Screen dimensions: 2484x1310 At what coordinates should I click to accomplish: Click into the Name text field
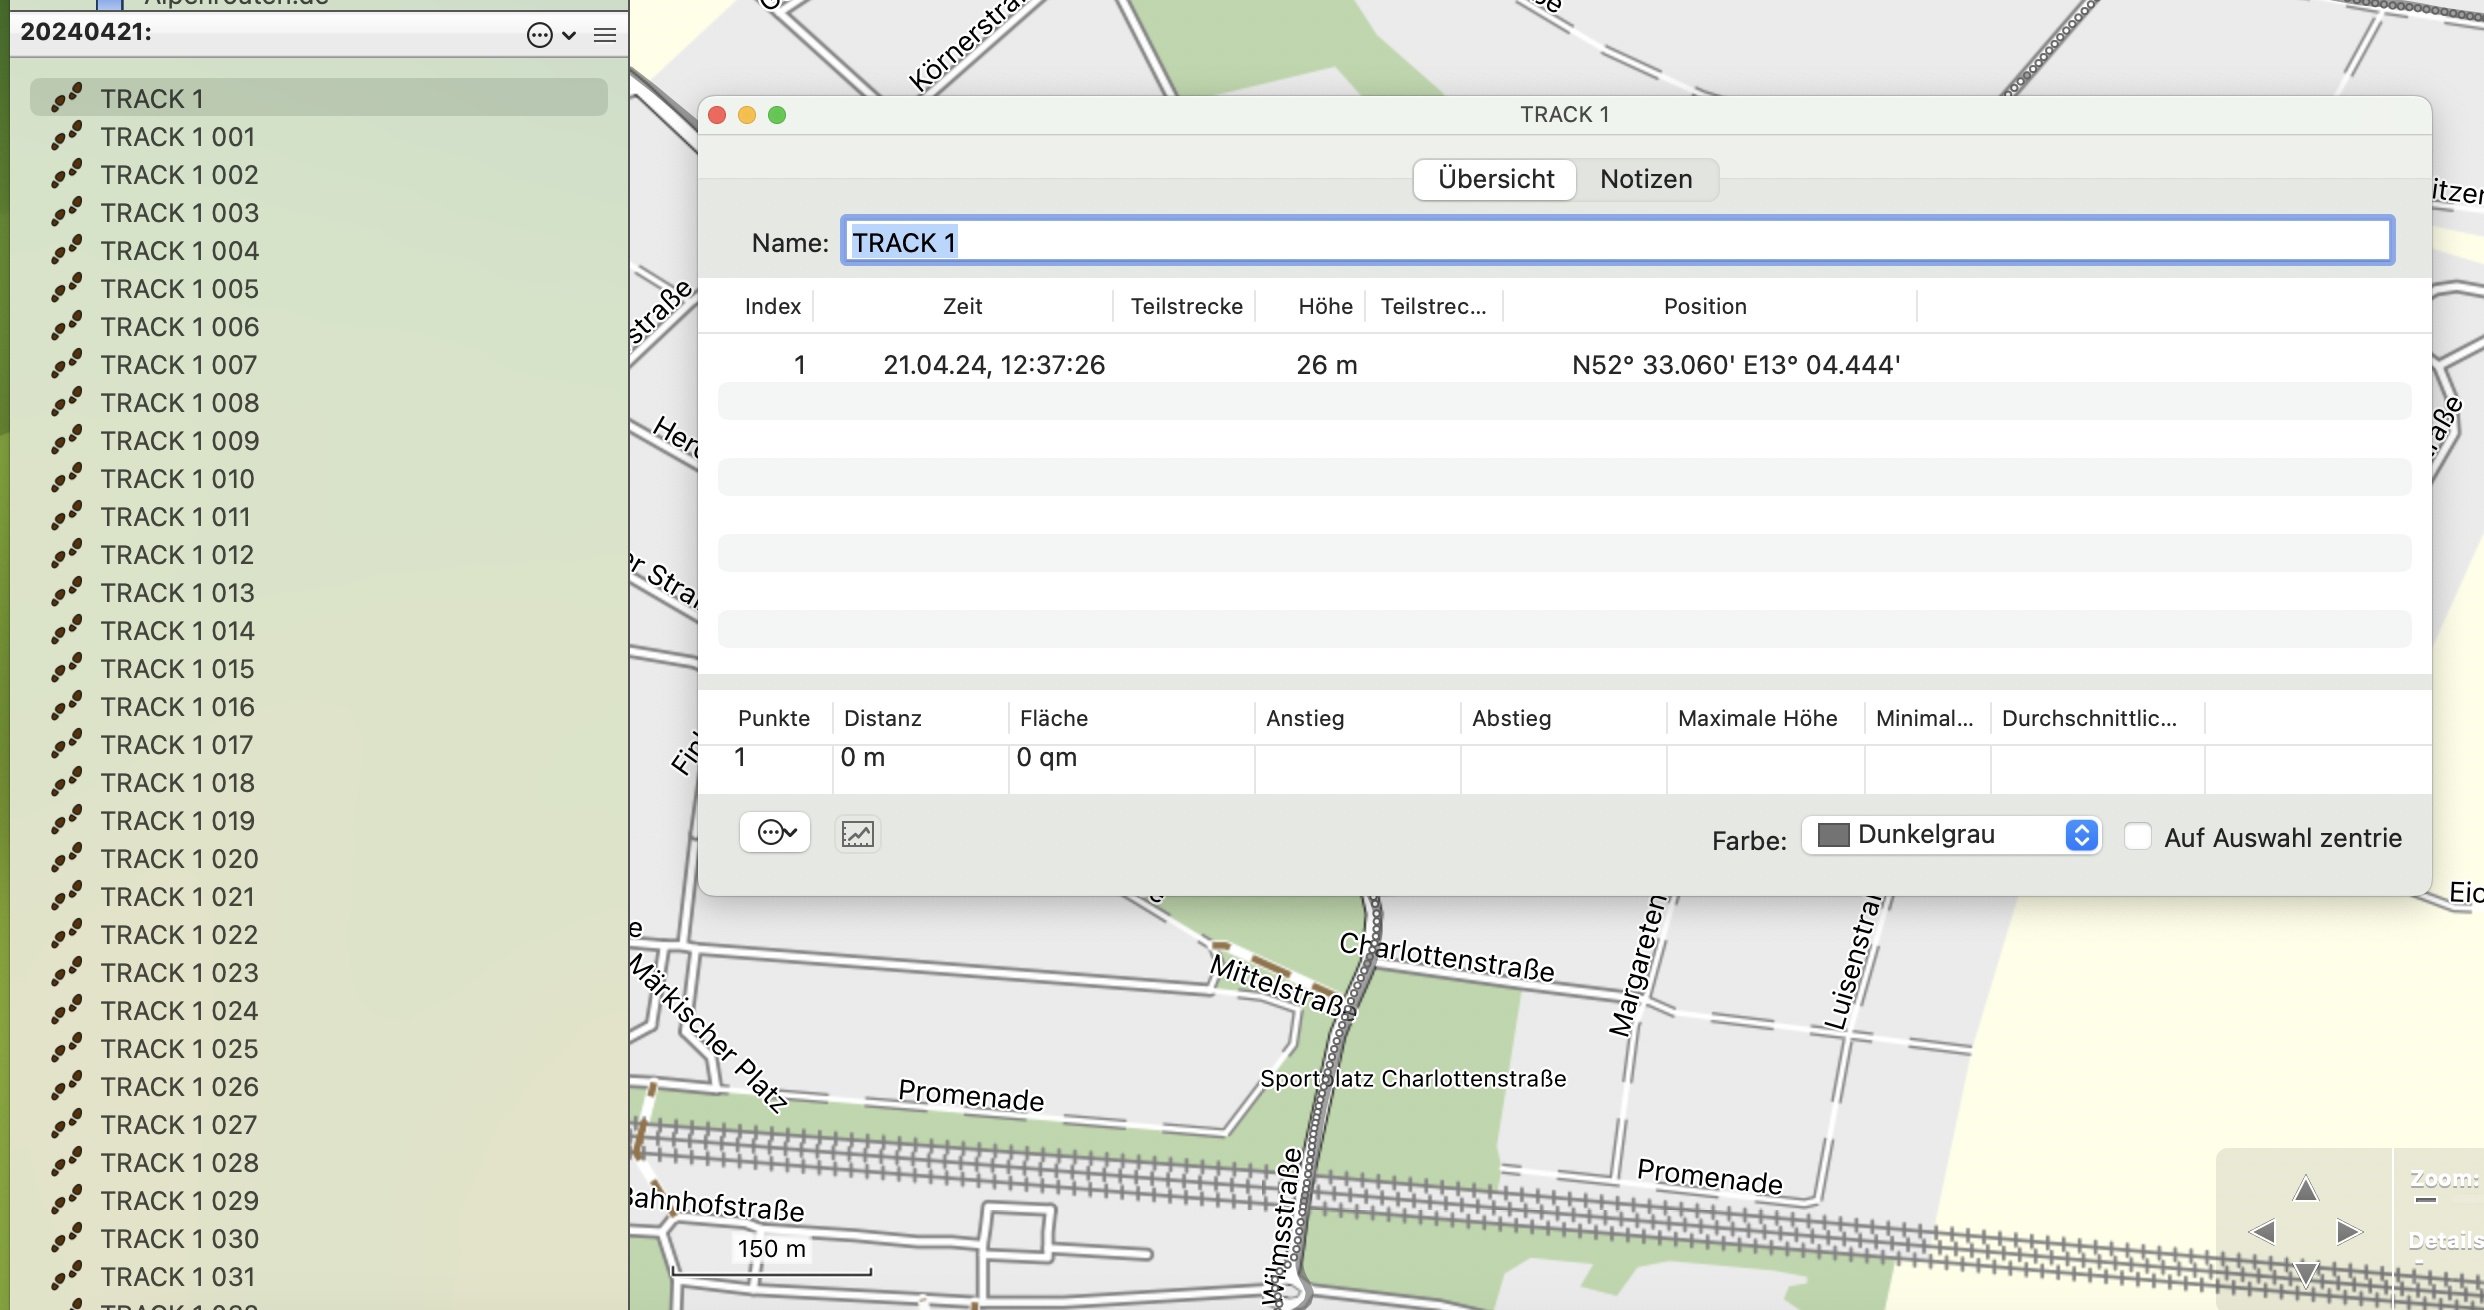pos(1615,242)
